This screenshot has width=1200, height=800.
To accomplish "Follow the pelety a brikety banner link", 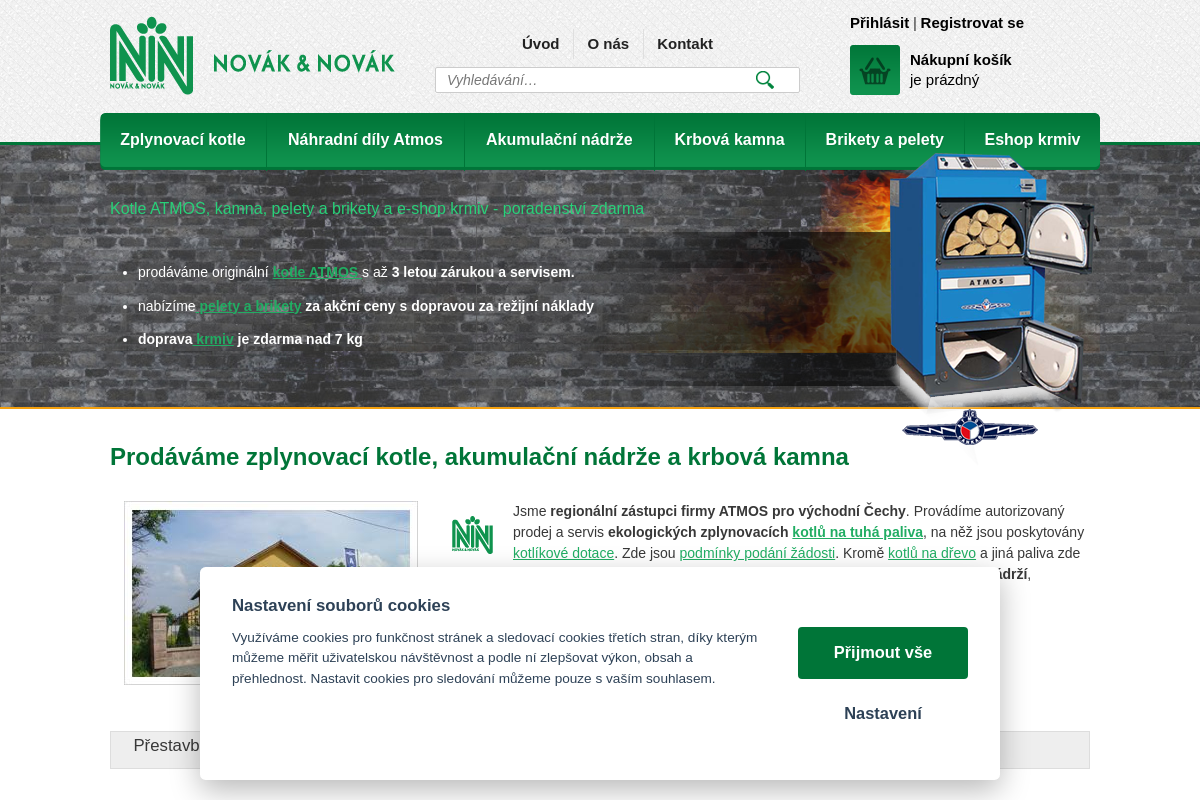I will [250, 306].
